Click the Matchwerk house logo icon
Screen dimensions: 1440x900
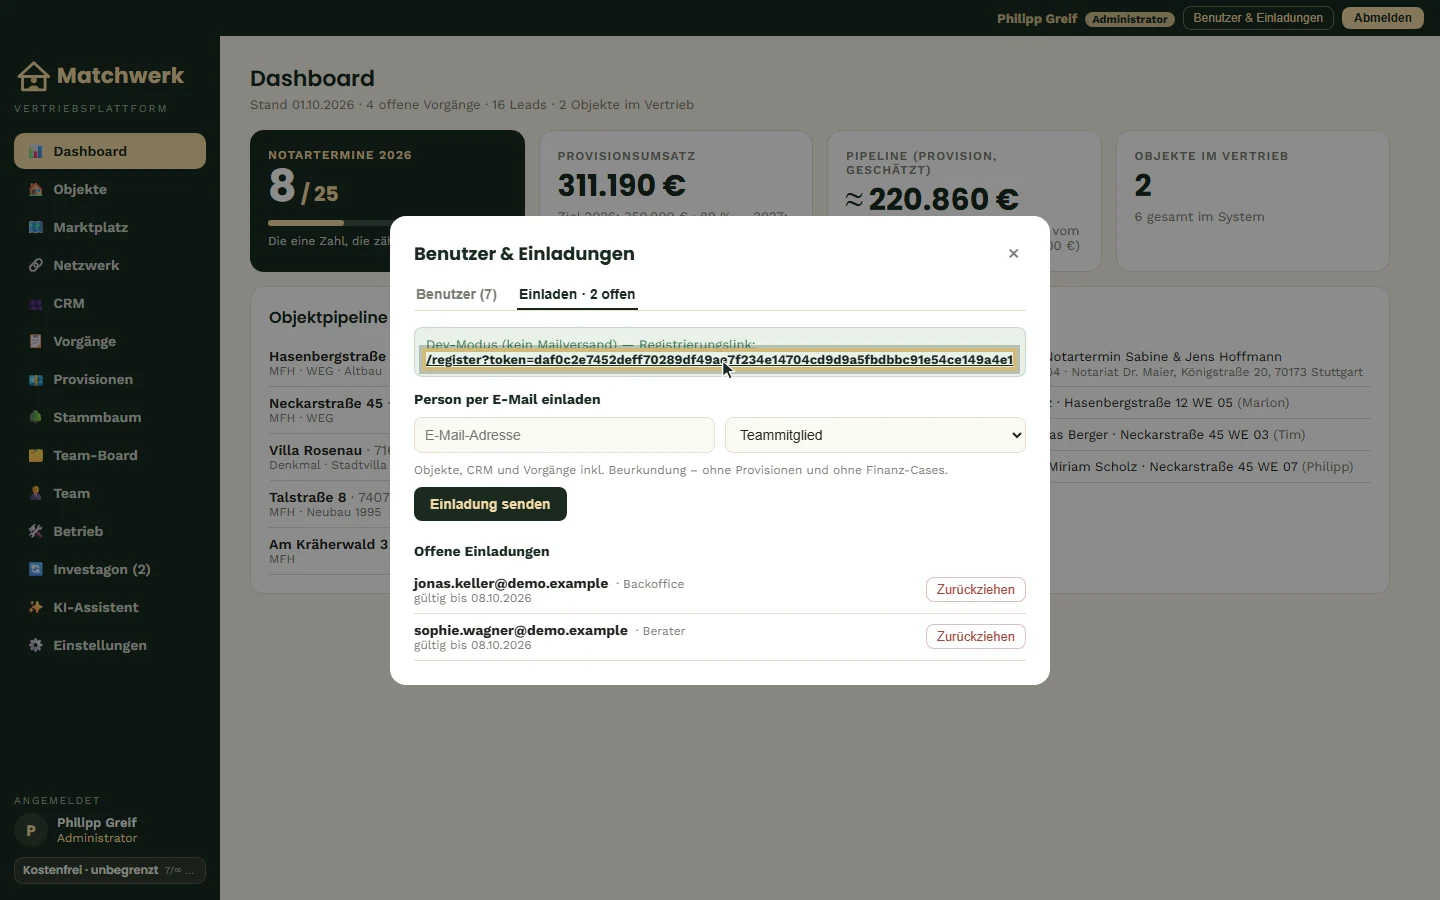[x=33, y=76]
